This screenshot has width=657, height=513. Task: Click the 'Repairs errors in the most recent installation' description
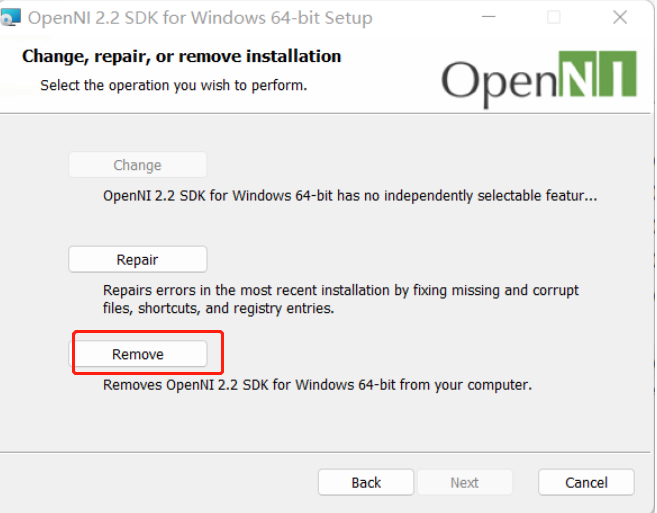click(341, 299)
